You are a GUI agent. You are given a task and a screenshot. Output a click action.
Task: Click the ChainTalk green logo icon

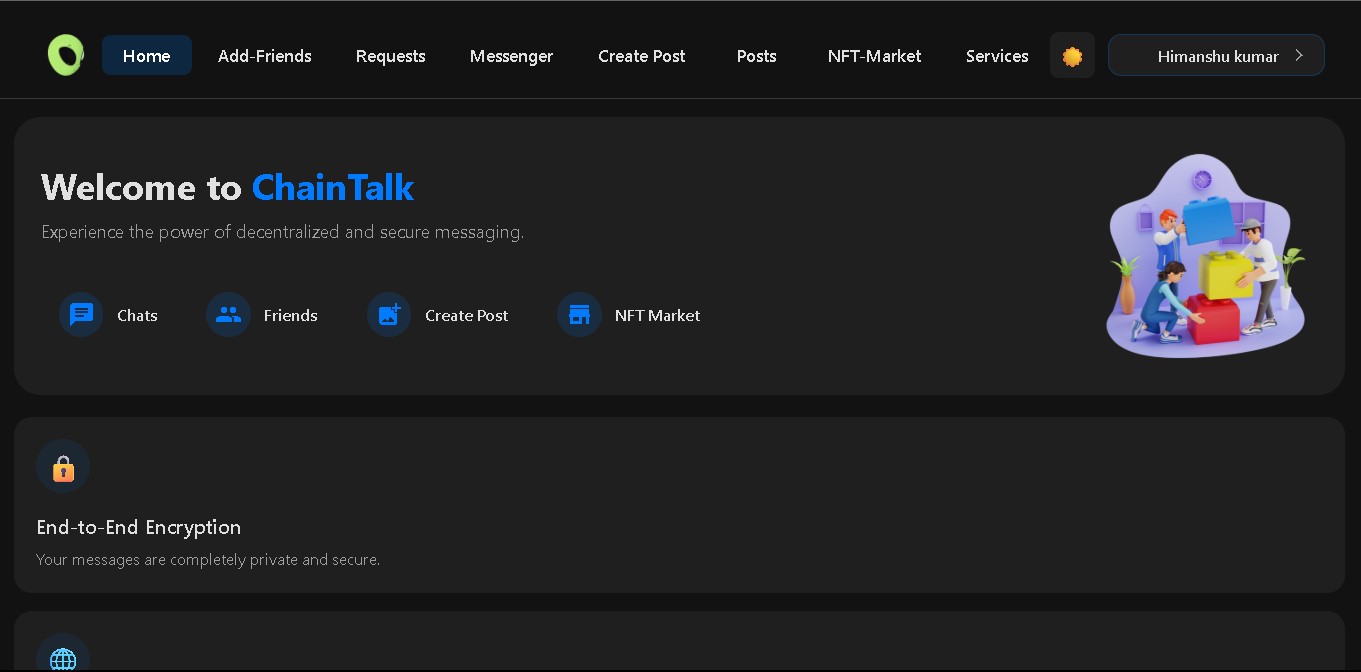click(66, 55)
